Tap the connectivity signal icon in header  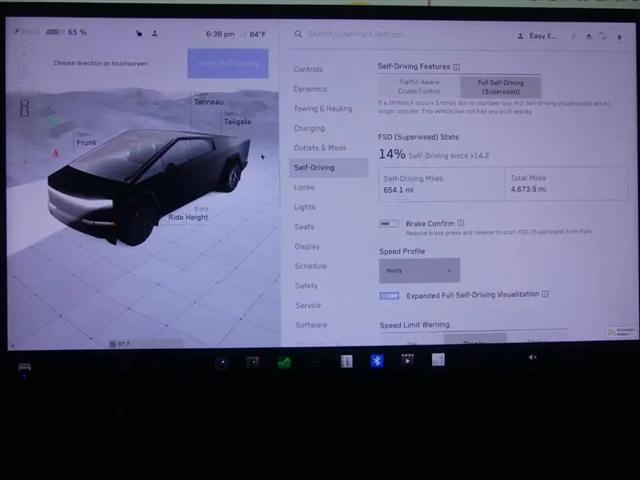pos(603,36)
